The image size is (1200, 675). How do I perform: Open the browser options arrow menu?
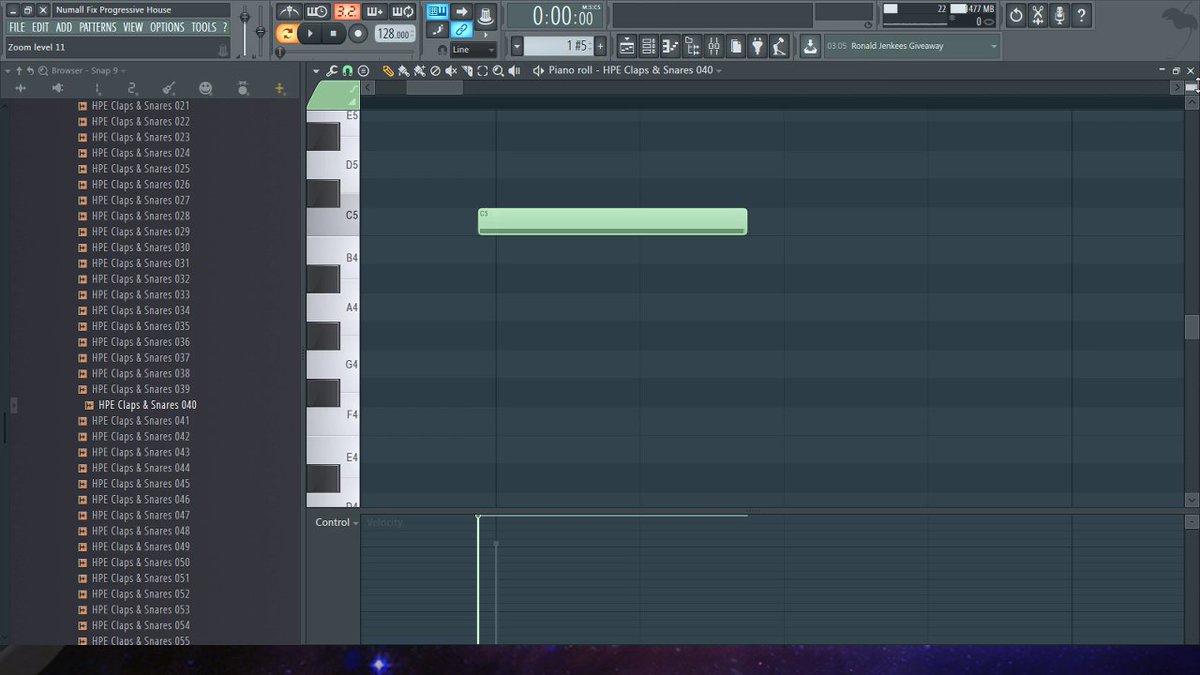click(8, 71)
